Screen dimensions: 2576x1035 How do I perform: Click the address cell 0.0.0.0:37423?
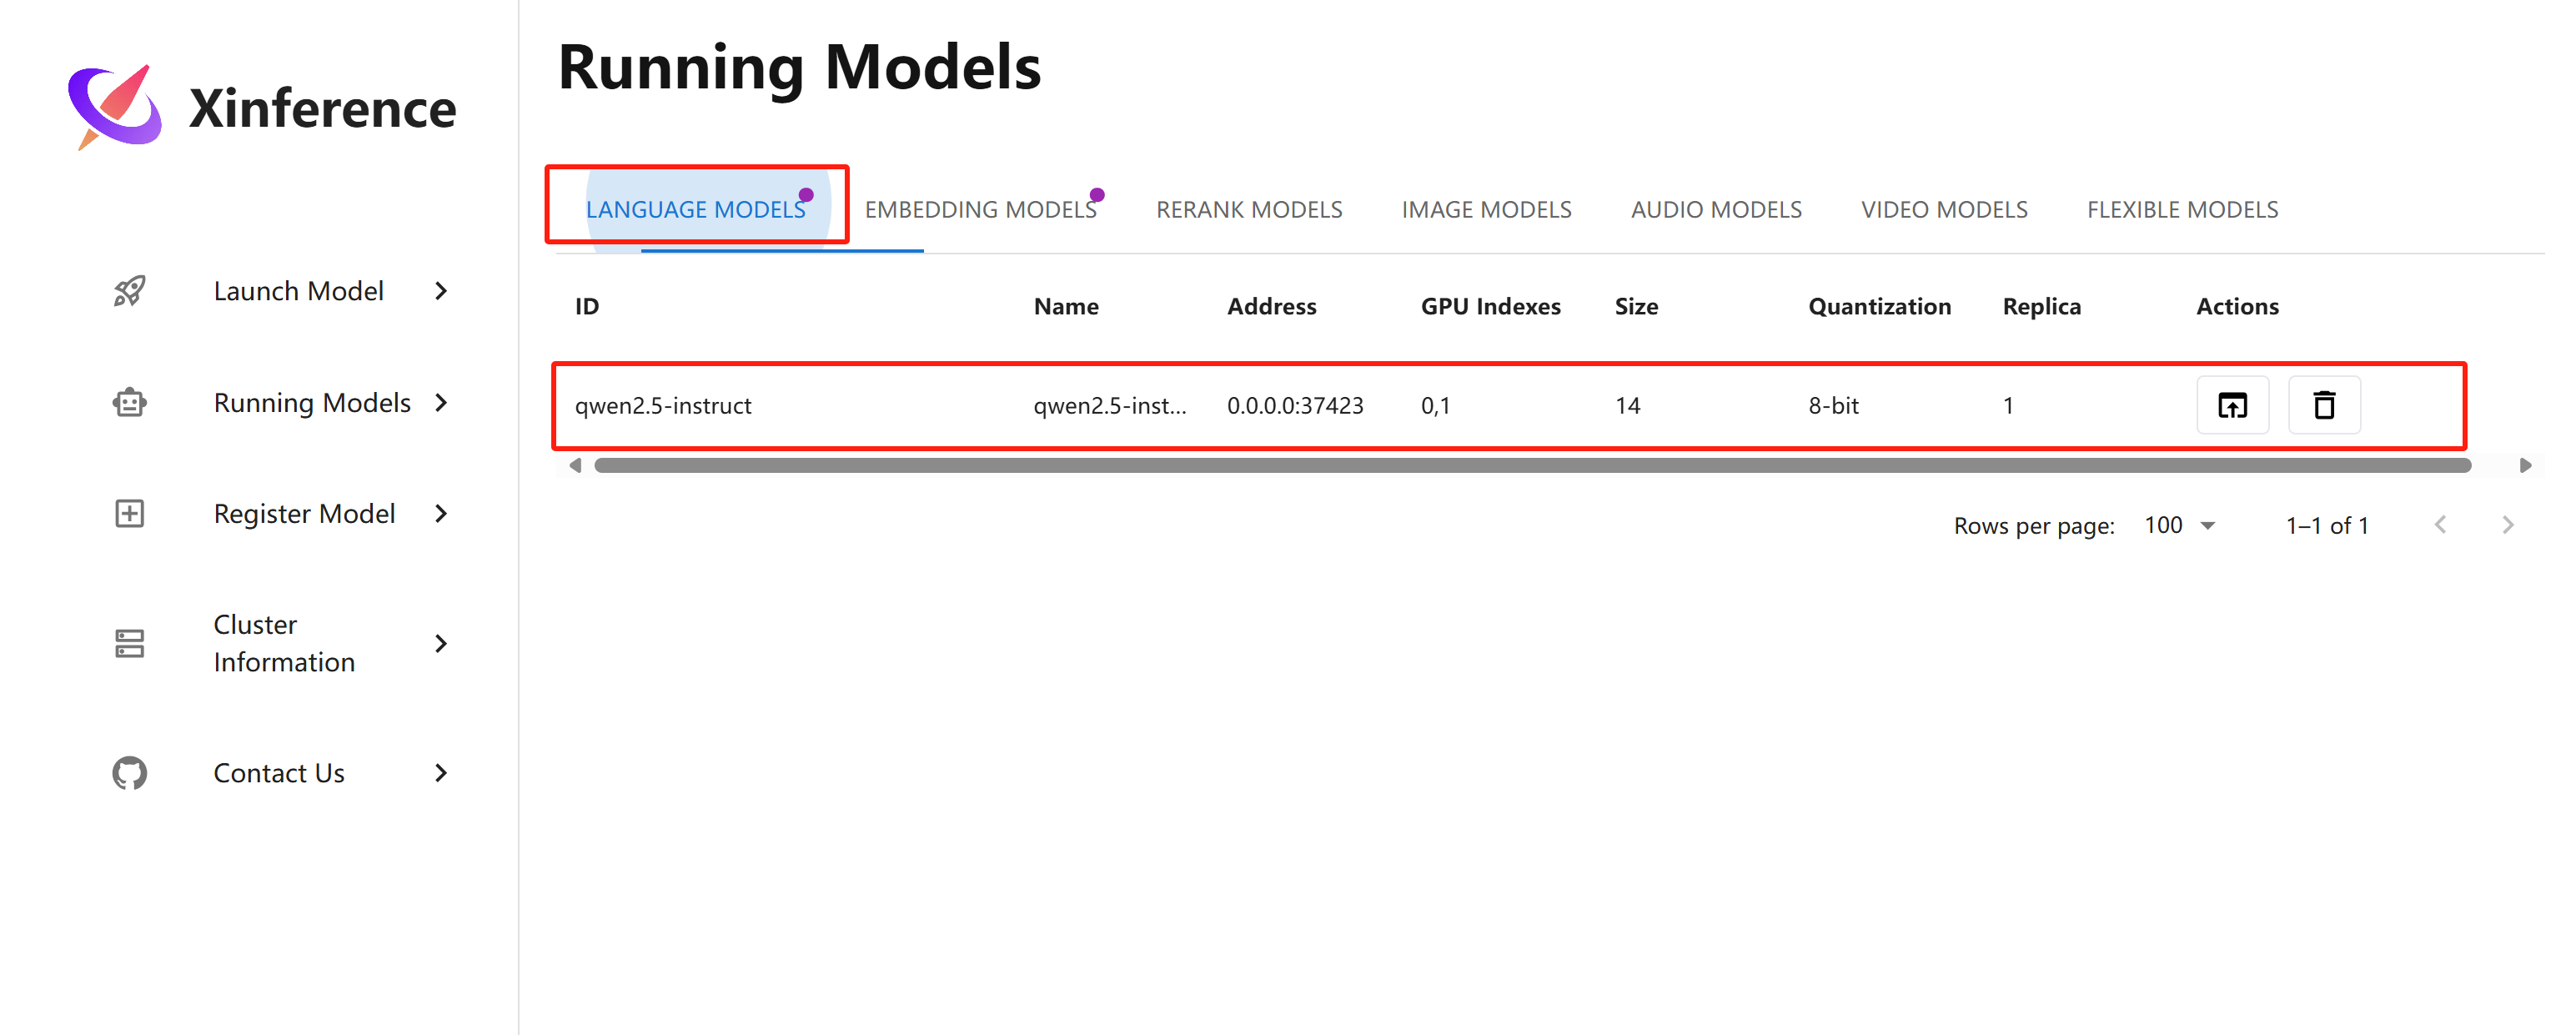[1295, 405]
